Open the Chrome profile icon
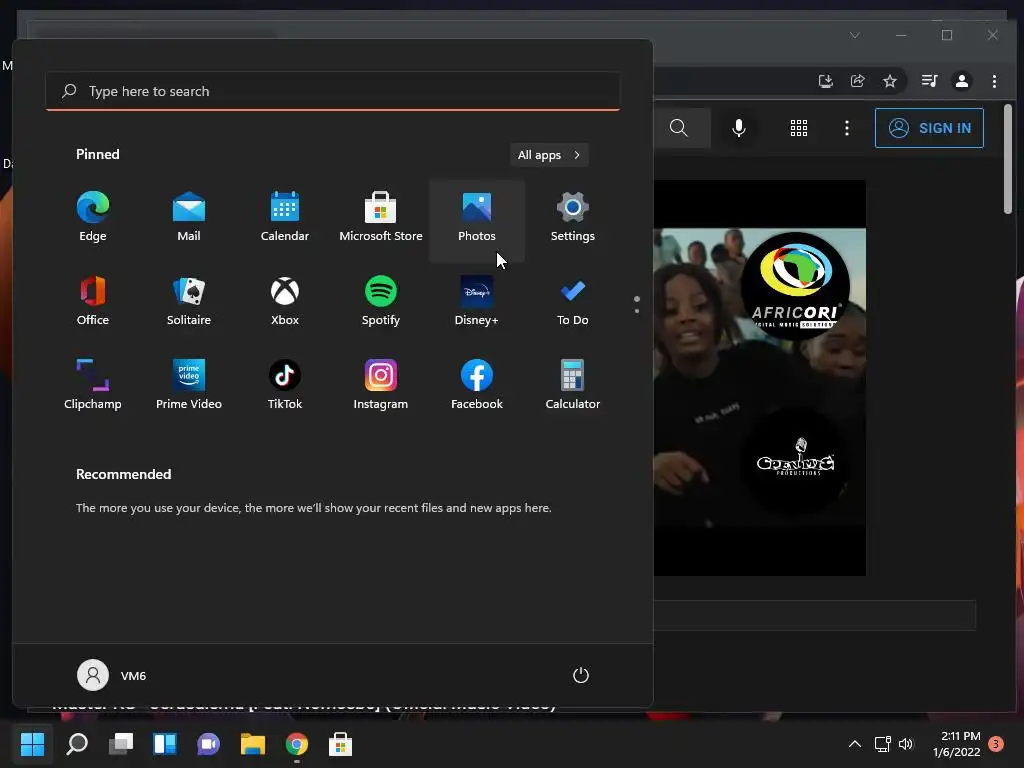This screenshot has height=768, width=1024. (961, 81)
